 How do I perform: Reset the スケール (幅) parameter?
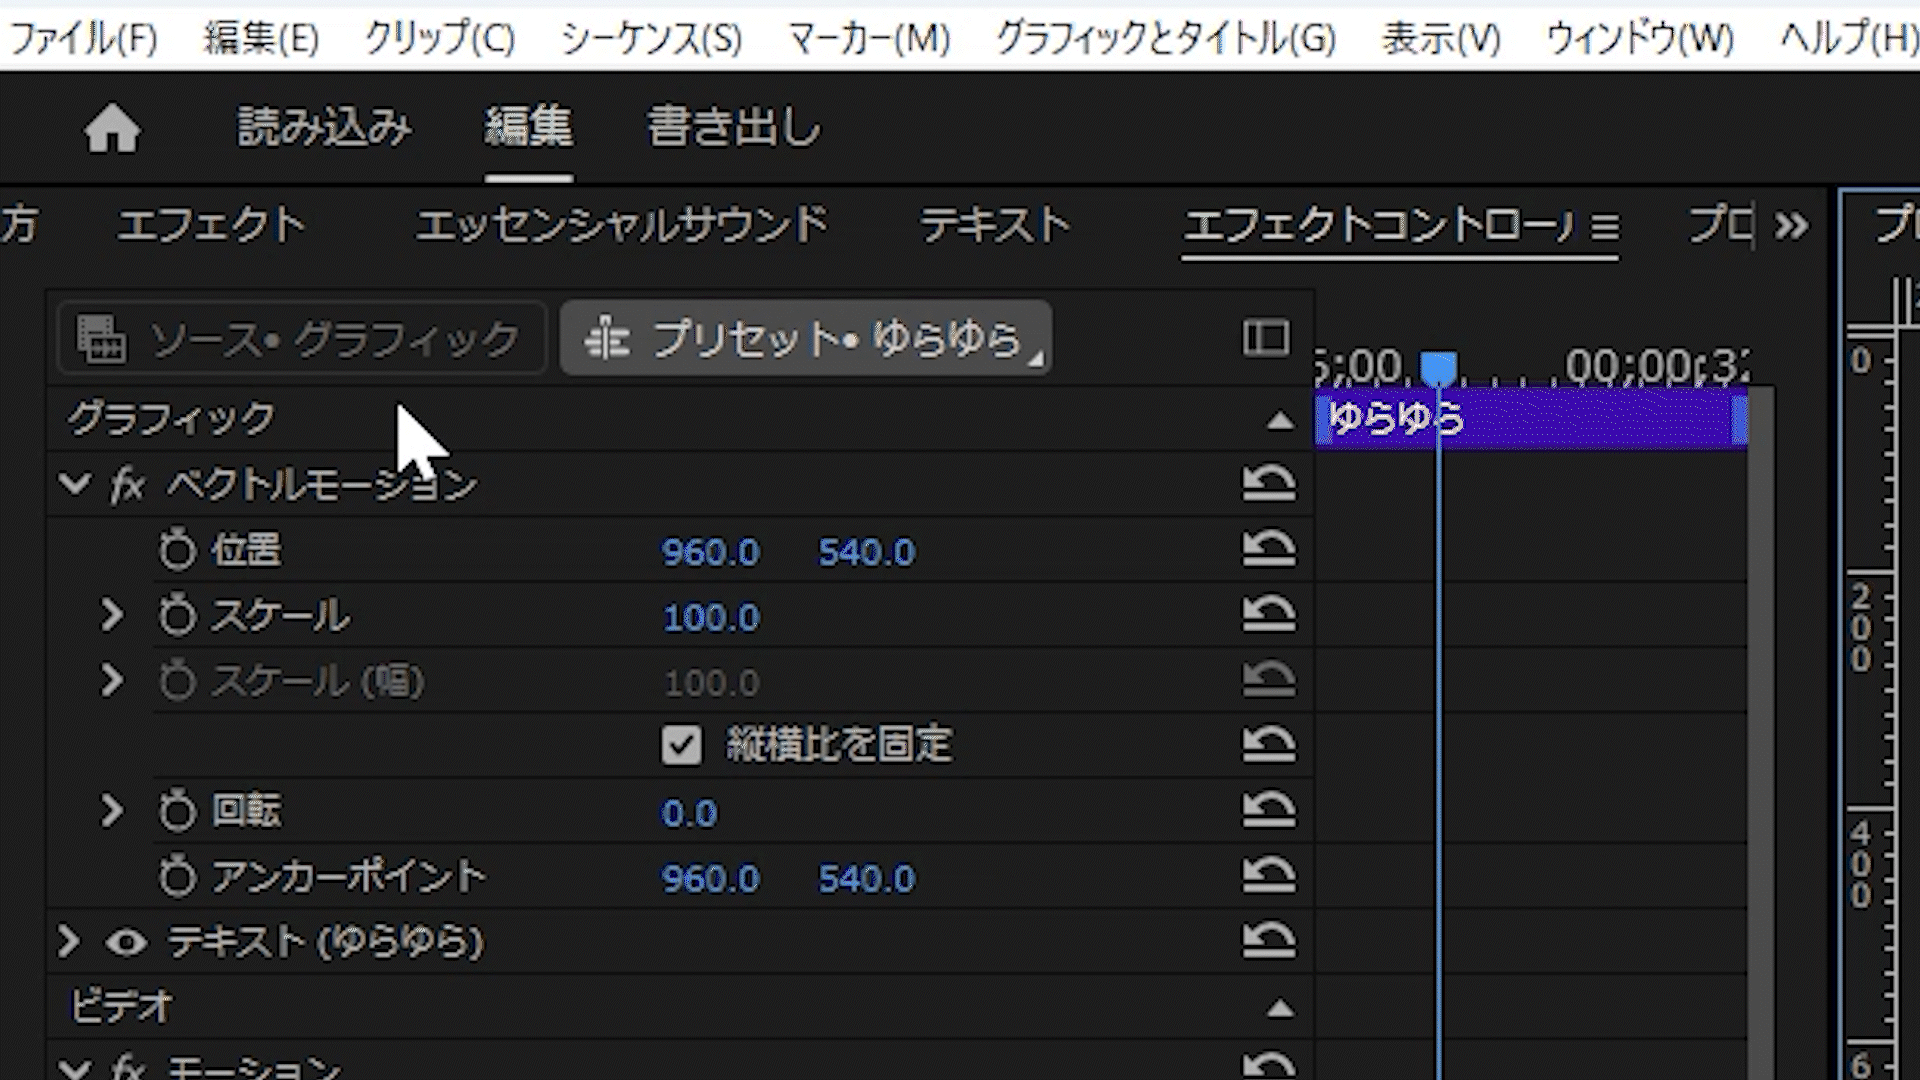tap(1269, 680)
